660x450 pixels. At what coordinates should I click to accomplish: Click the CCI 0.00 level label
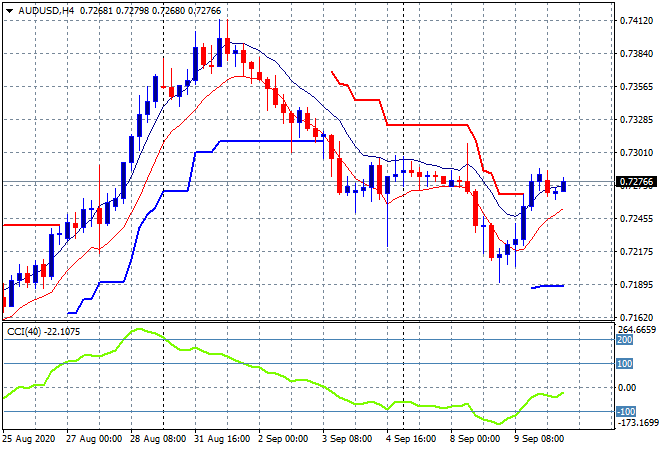[x=625, y=387]
